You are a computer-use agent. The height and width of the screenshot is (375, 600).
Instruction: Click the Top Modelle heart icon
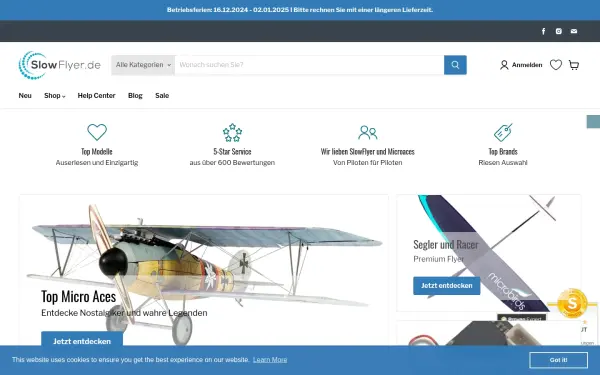point(97,132)
